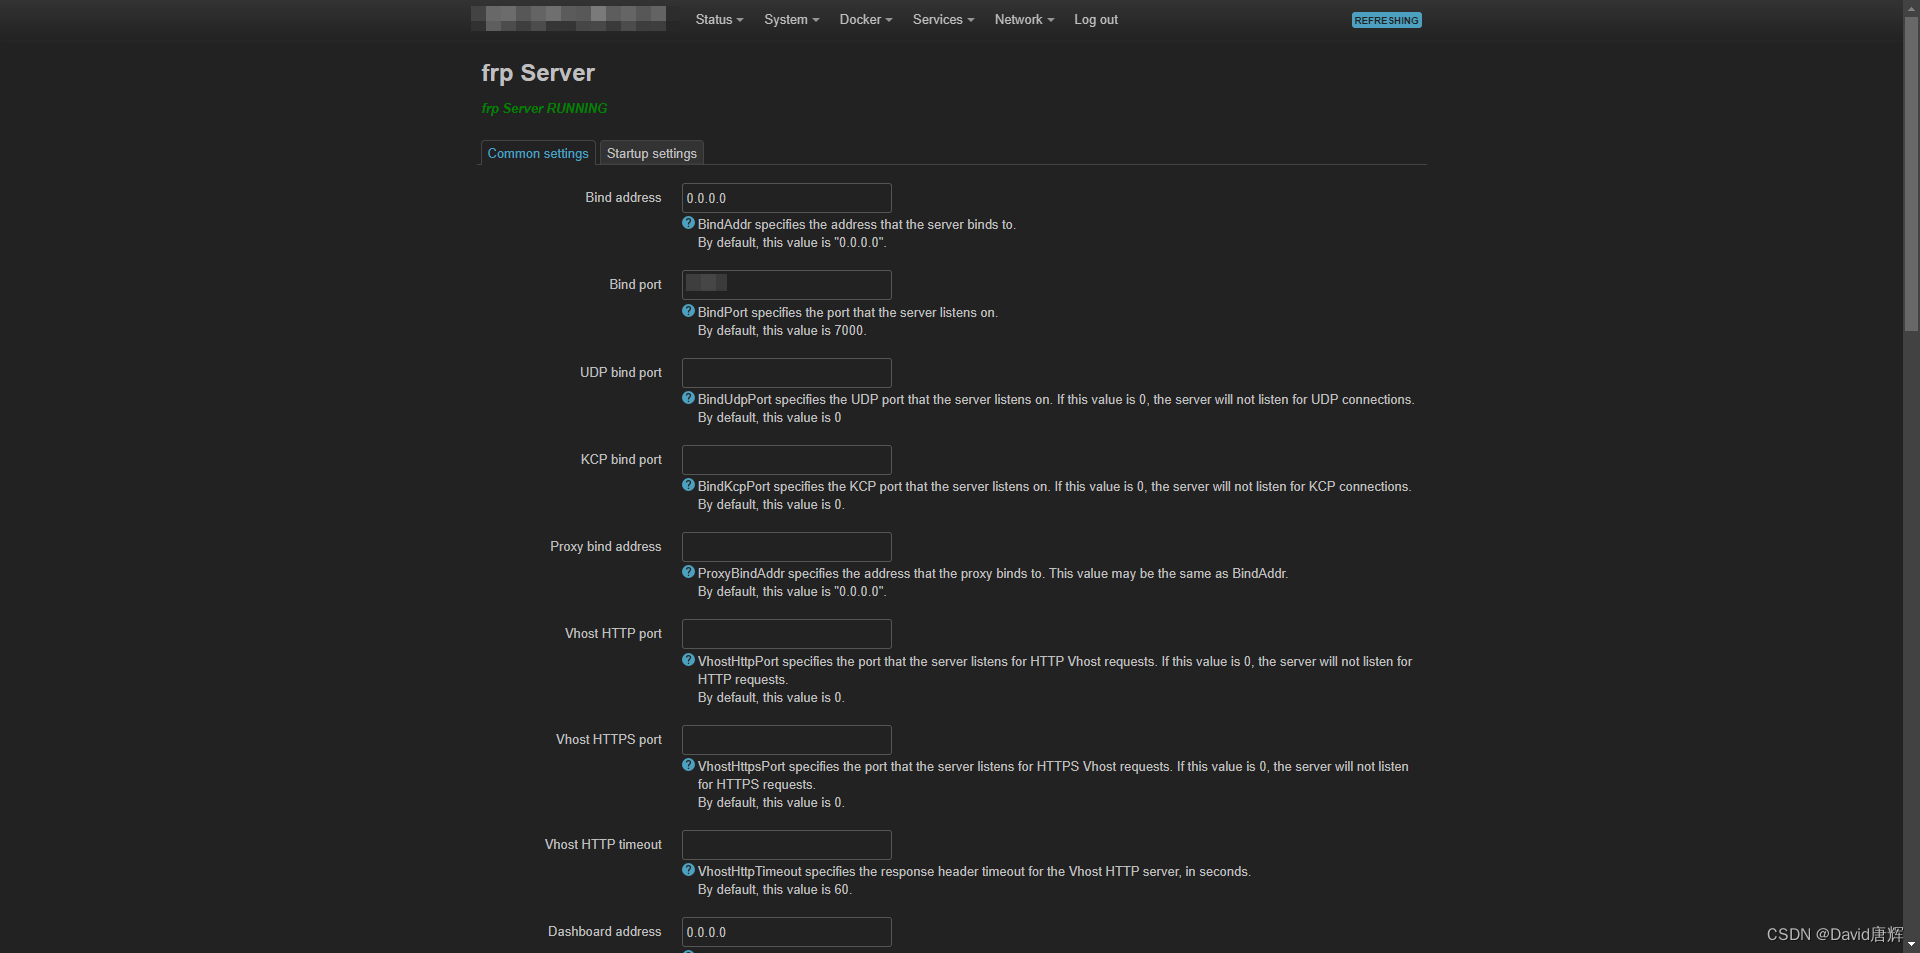Click the 'frp Server RUNNING' status text

point(544,108)
